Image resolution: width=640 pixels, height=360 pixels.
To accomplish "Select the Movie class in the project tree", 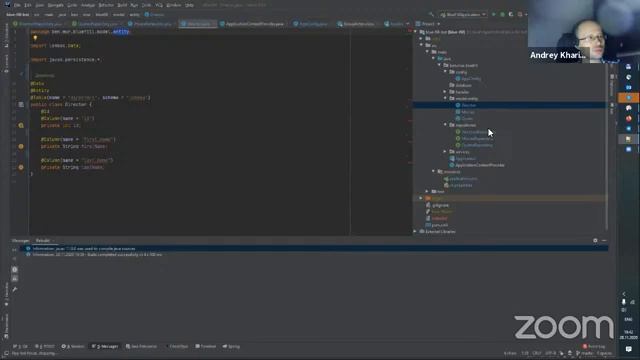I will tap(465, 112).
